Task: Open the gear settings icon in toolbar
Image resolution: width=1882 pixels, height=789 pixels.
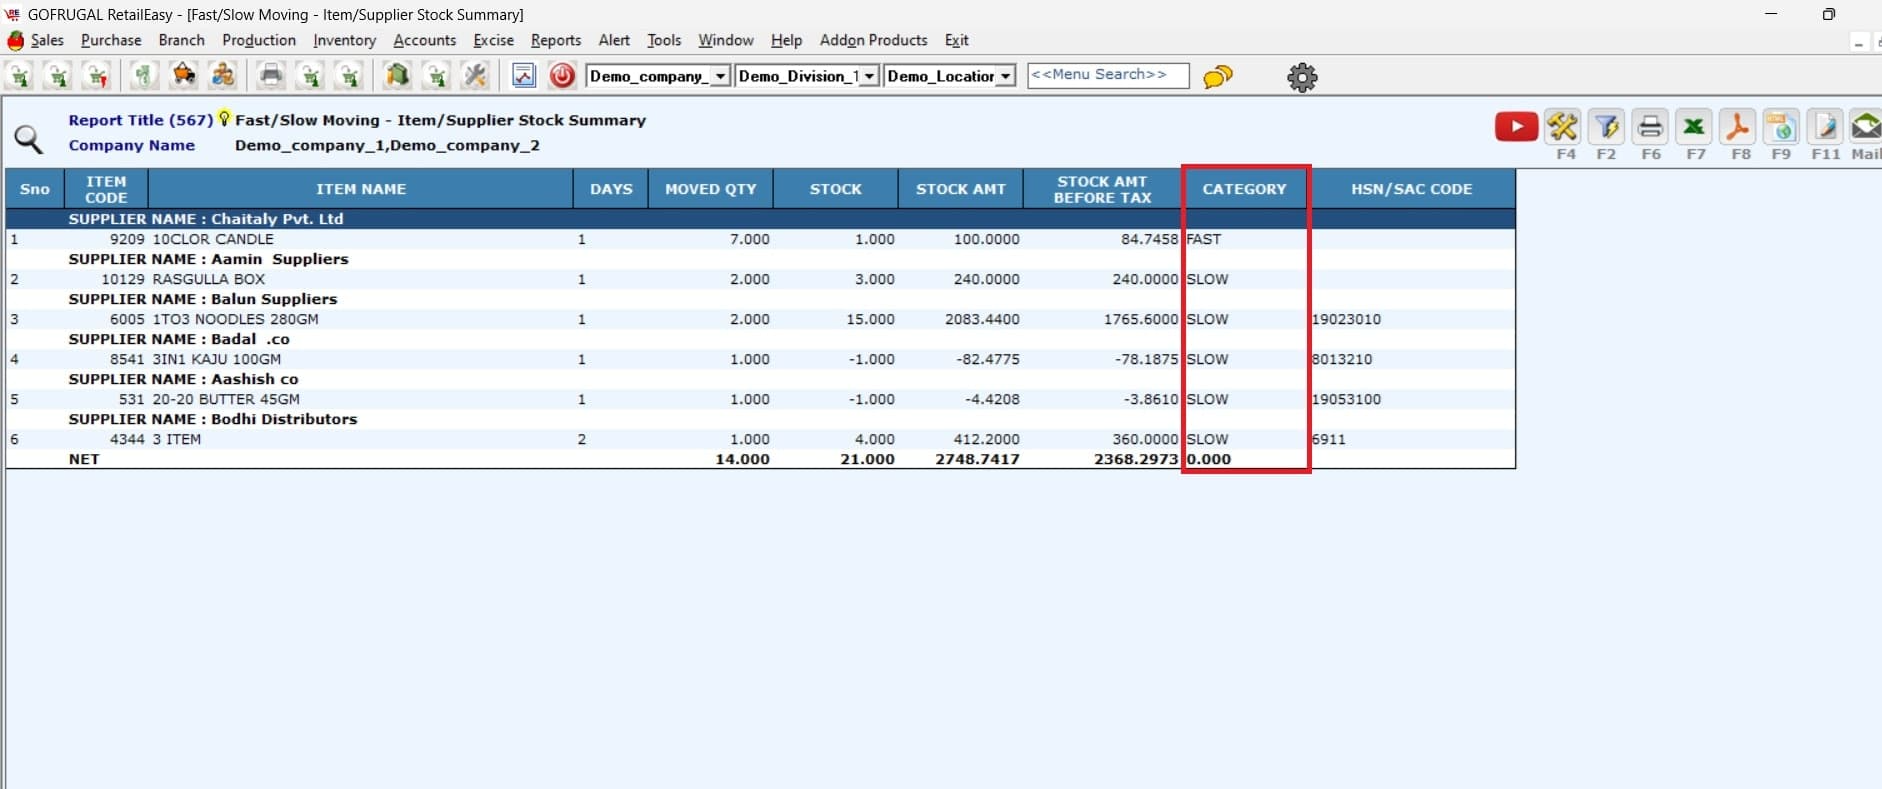Action: [x=1302, y=77]
